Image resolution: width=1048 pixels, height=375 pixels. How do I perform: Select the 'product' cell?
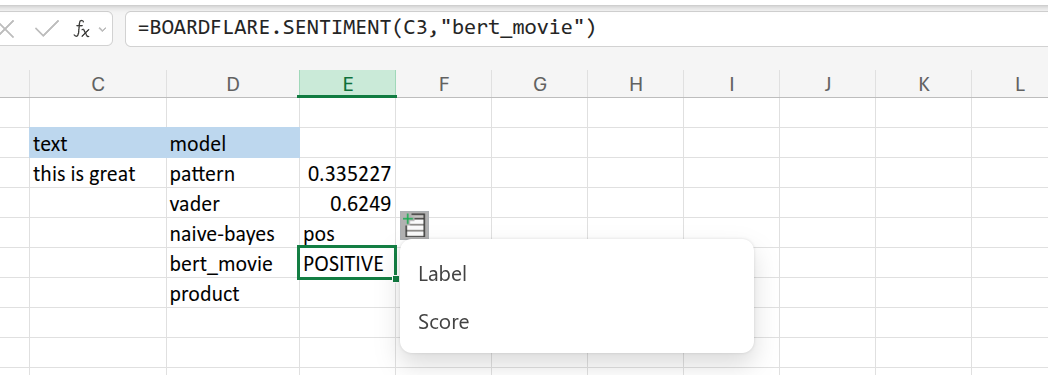(233, 293)
